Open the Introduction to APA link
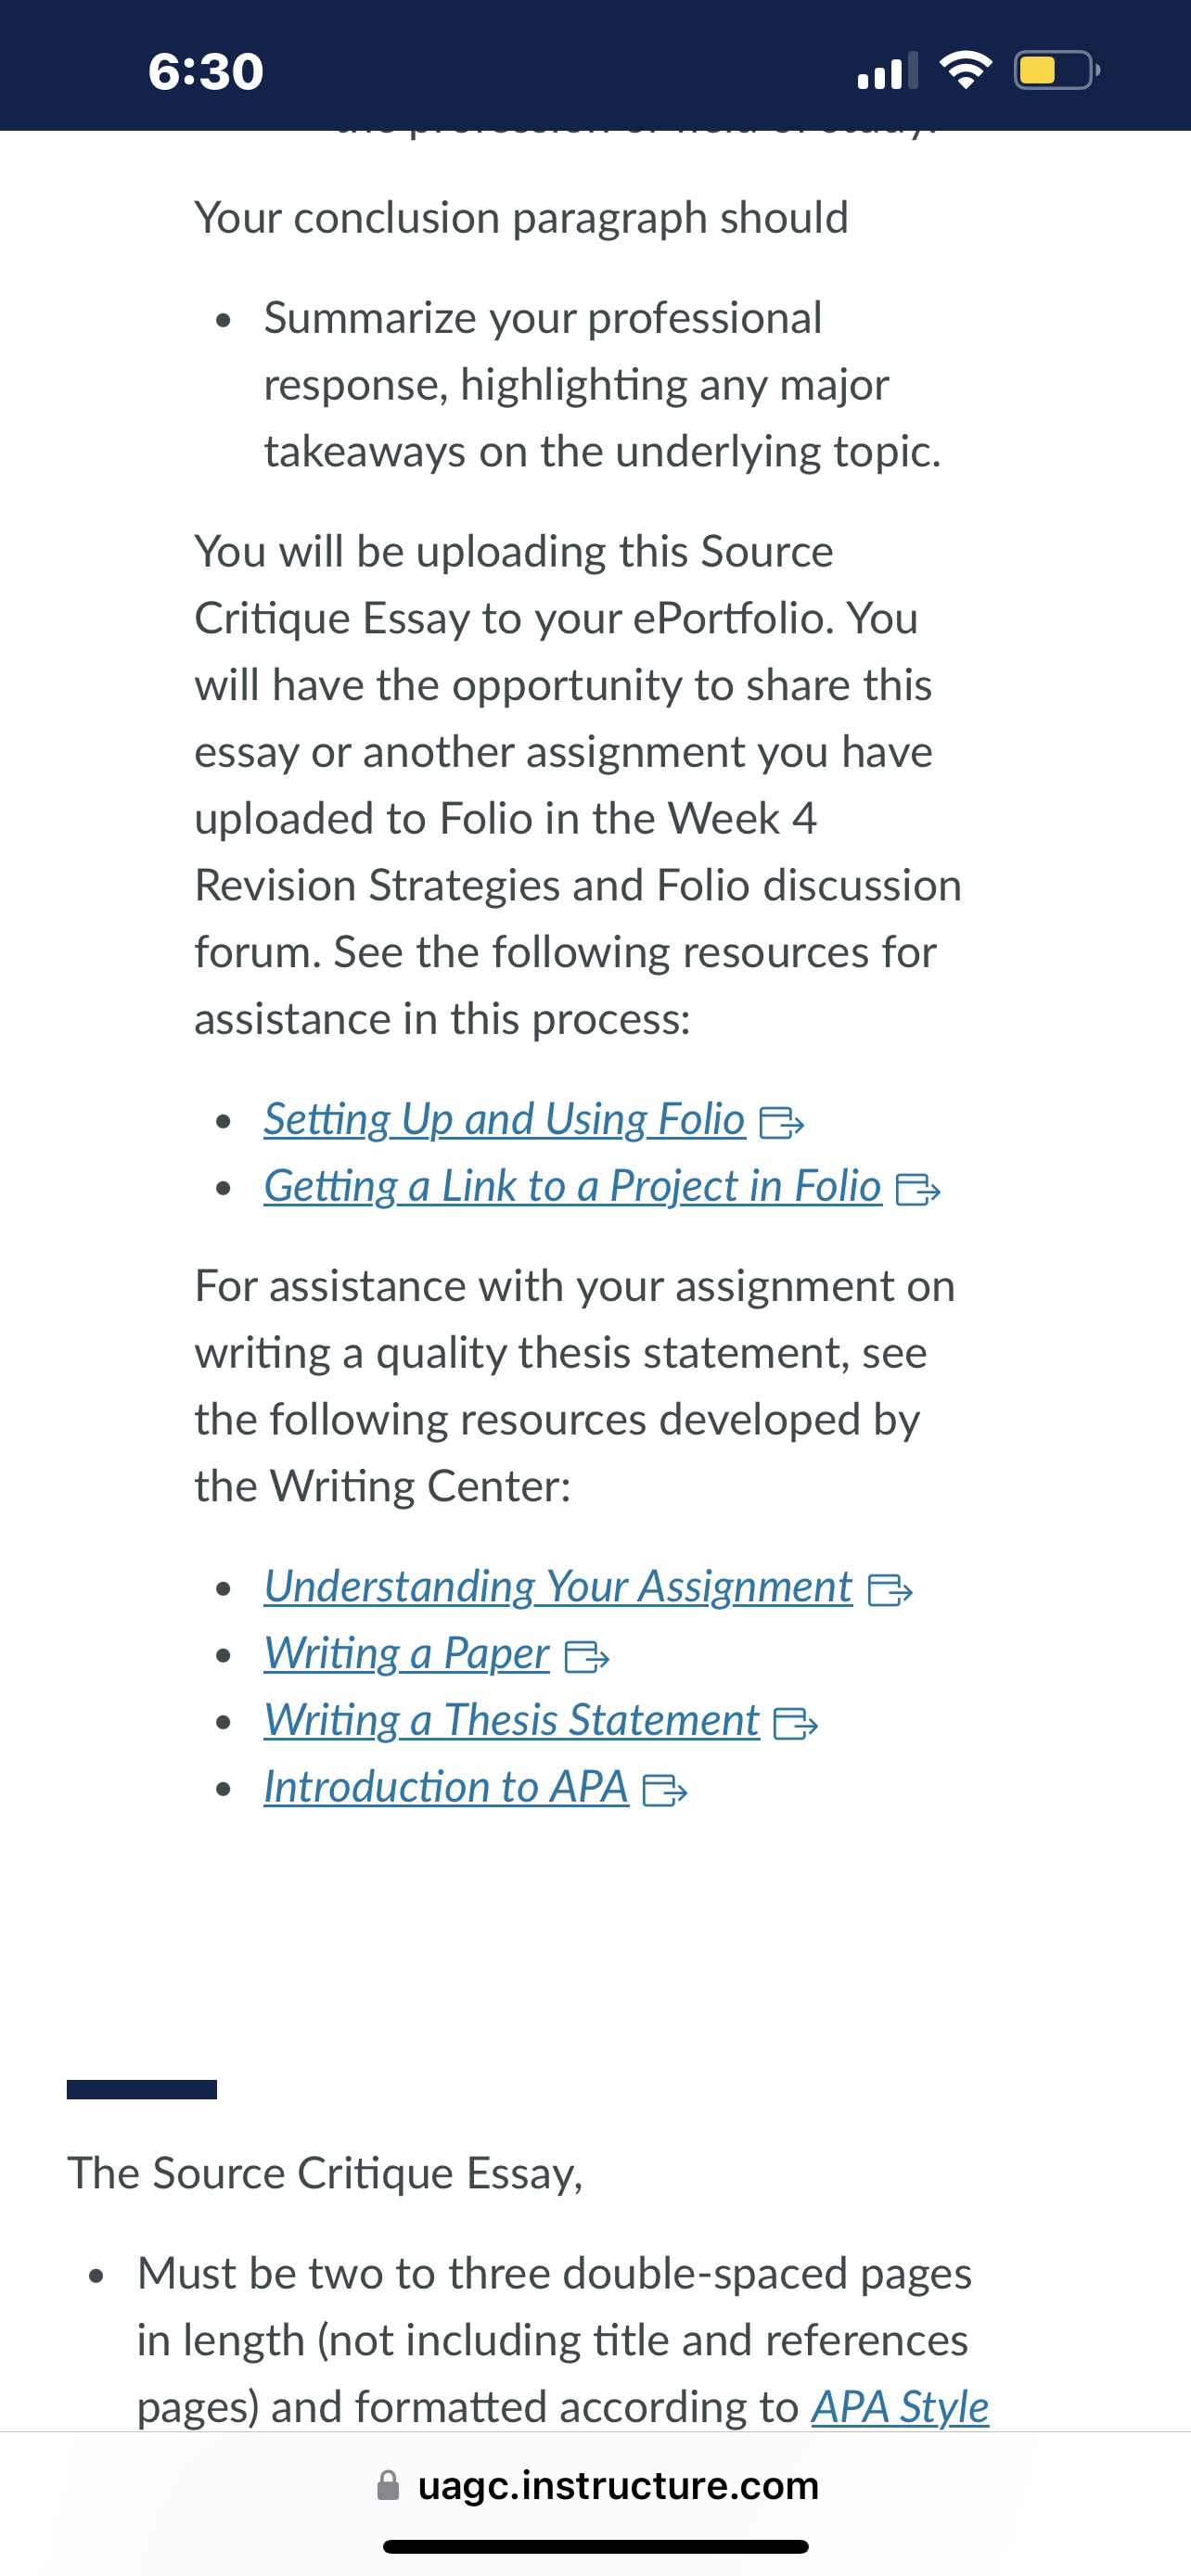The height and width of the screenshot is (2576, 1191). pos(446,1787)
